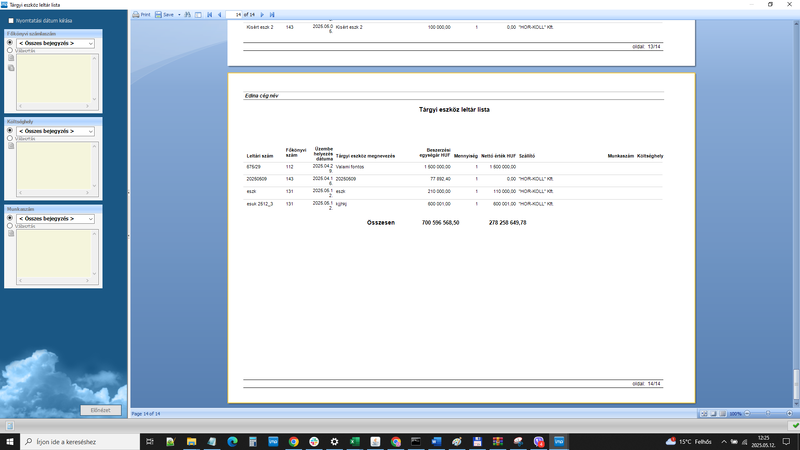Go to next page of report

pos(262,15)
